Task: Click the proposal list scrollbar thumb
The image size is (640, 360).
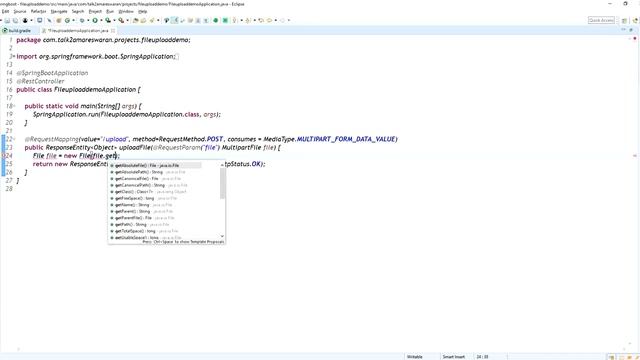Action: pyautogui.click(x=222, y=183)
